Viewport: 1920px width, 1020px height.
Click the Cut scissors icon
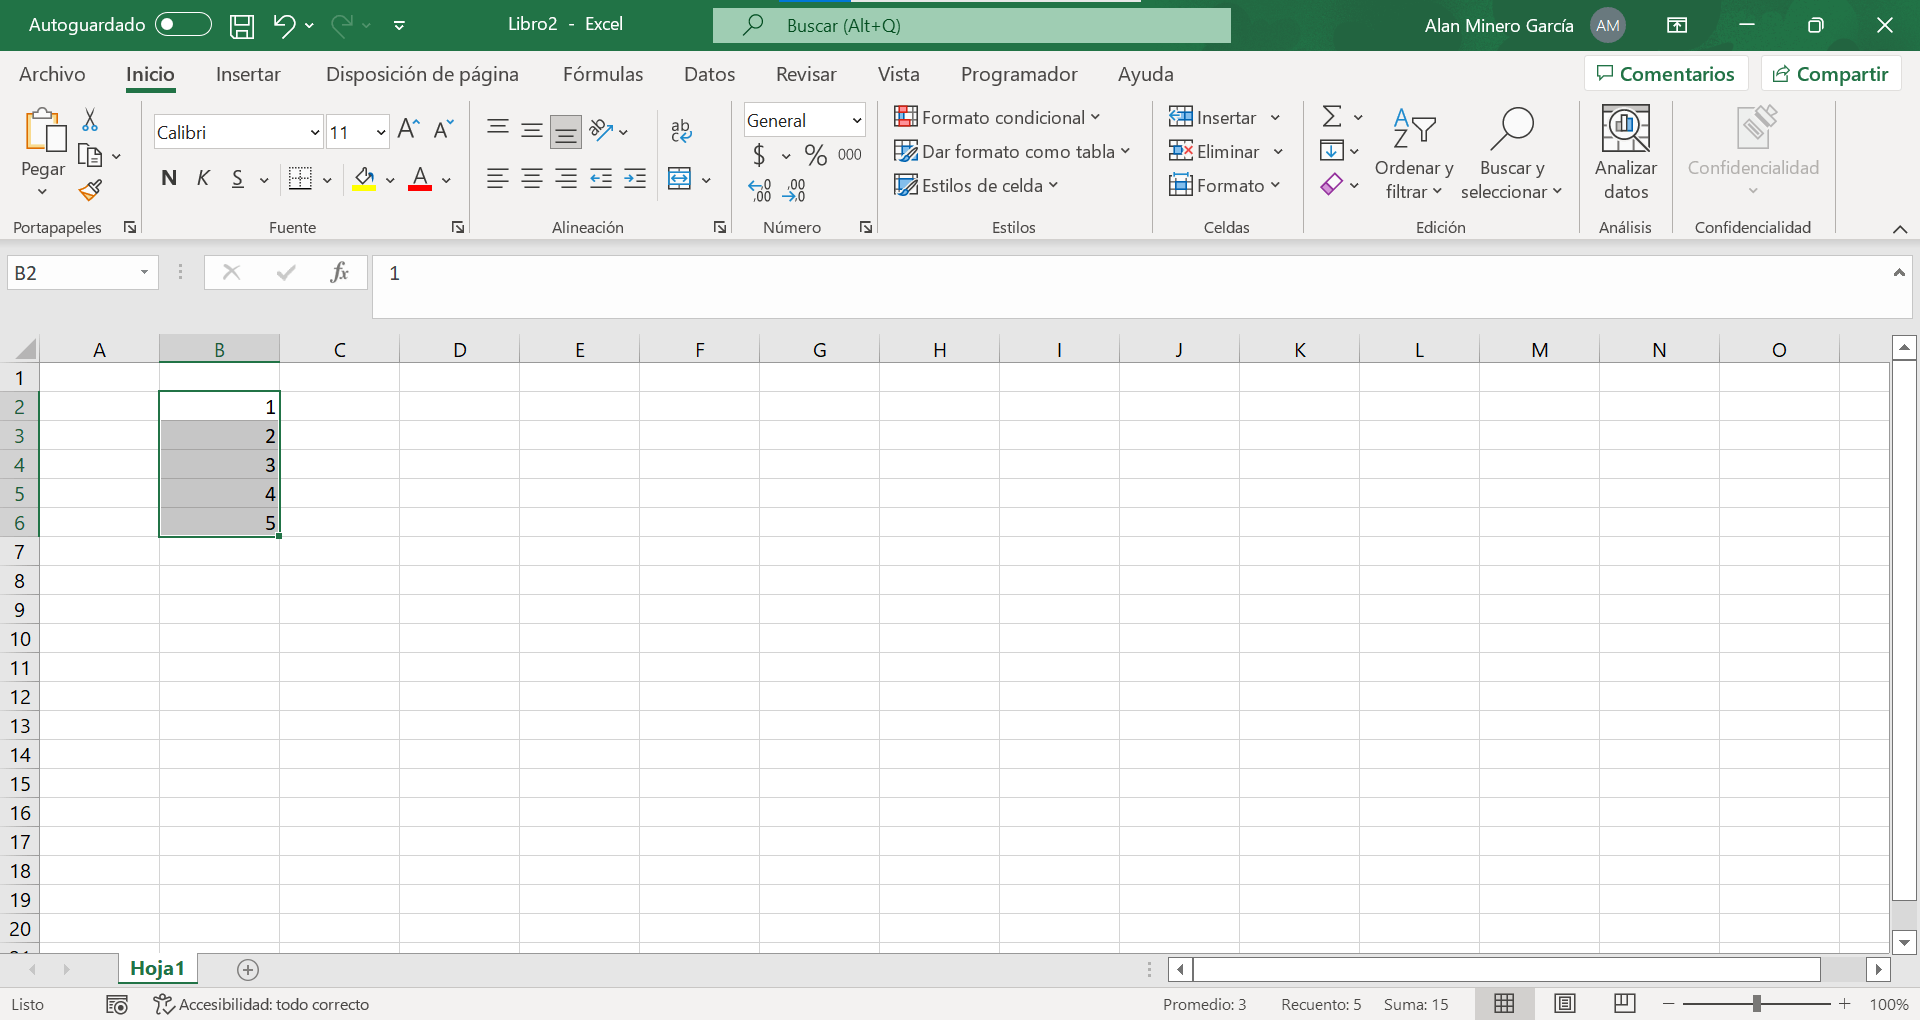tap(90, 120)
